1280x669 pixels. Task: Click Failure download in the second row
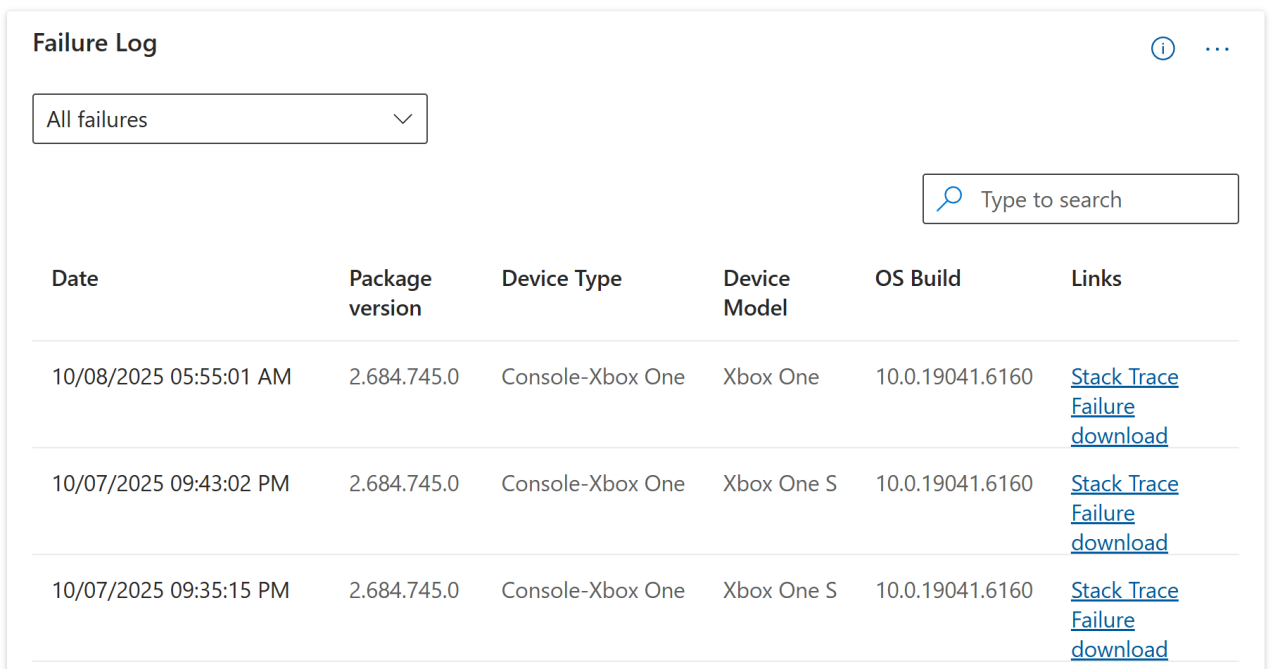[x=1119, y=527]
